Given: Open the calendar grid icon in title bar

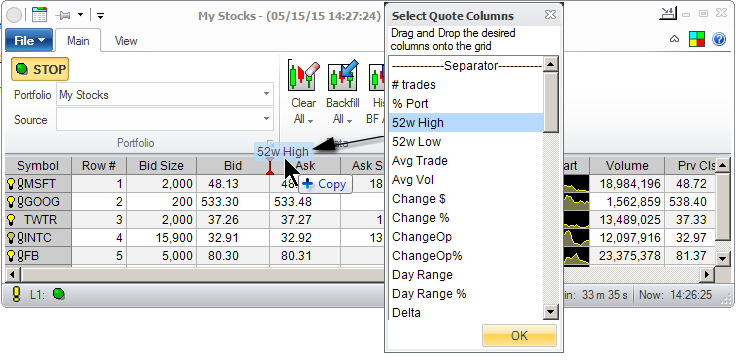Looking at the screenshot, I should click(x=39, y=15).
